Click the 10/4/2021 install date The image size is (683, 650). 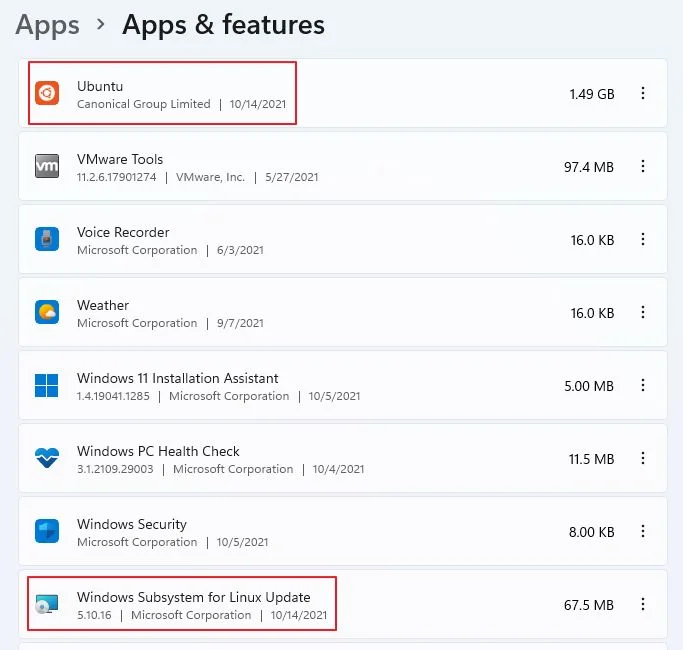pos(338,469)
